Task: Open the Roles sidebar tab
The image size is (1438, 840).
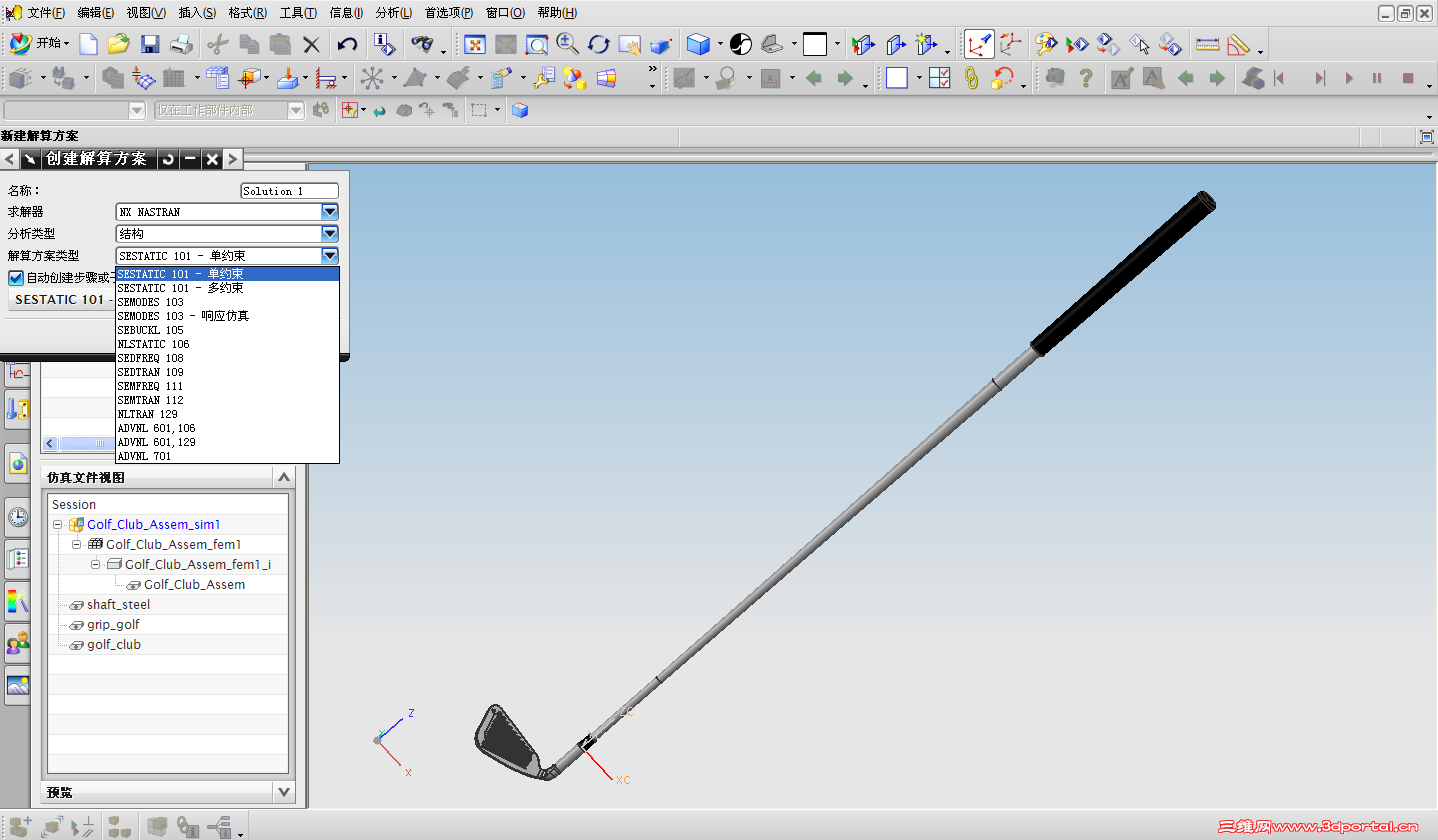Action: 18,643
